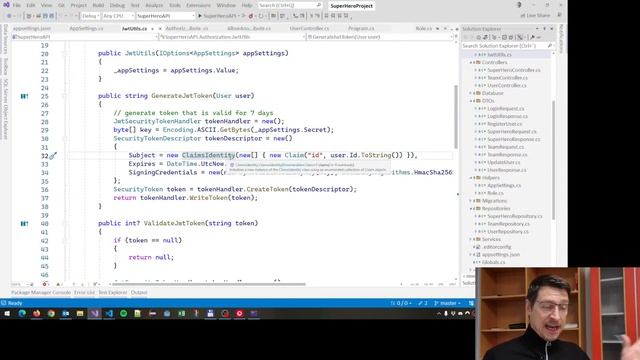
Task: Expand the Services folder
Action: coord(471,239)
